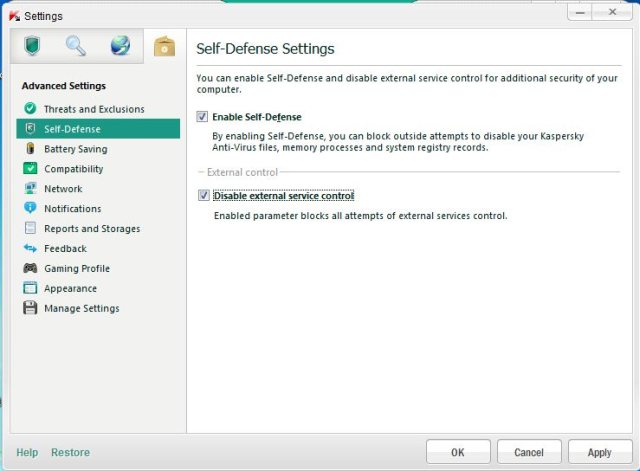Click the Apply button
Viewport: 640px width, 471px height.
tap(599, 453)
